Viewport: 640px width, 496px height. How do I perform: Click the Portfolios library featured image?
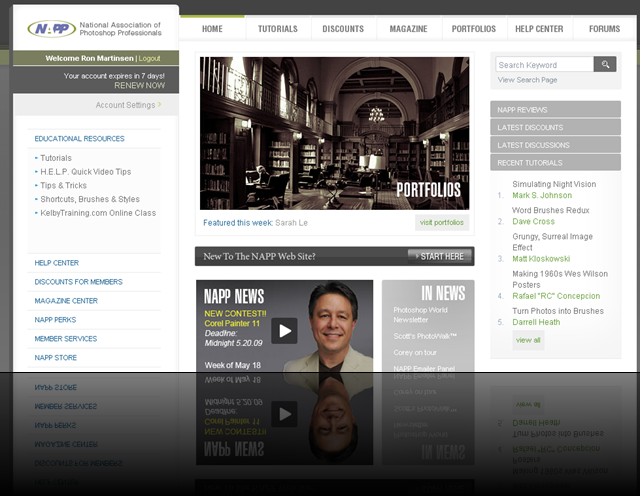coord(334,133)
